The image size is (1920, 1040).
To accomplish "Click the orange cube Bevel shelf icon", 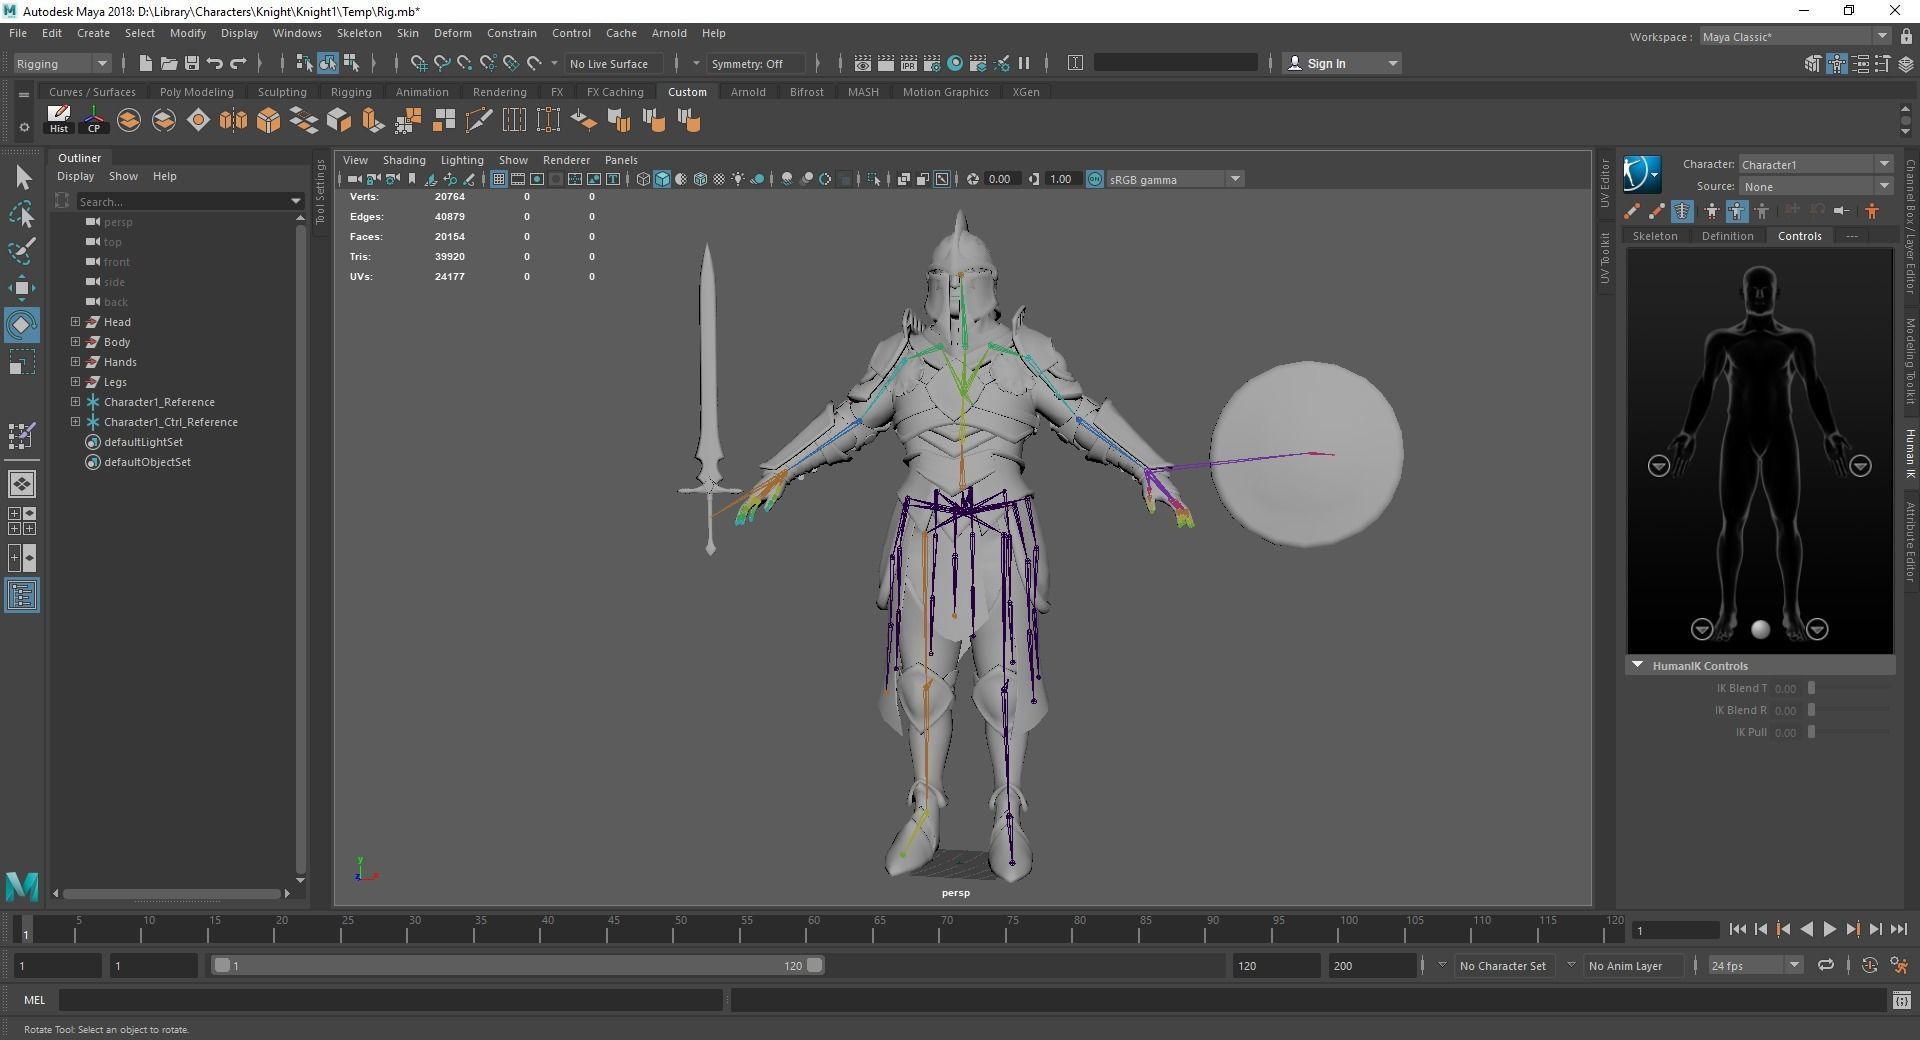I will click(268, 121).
